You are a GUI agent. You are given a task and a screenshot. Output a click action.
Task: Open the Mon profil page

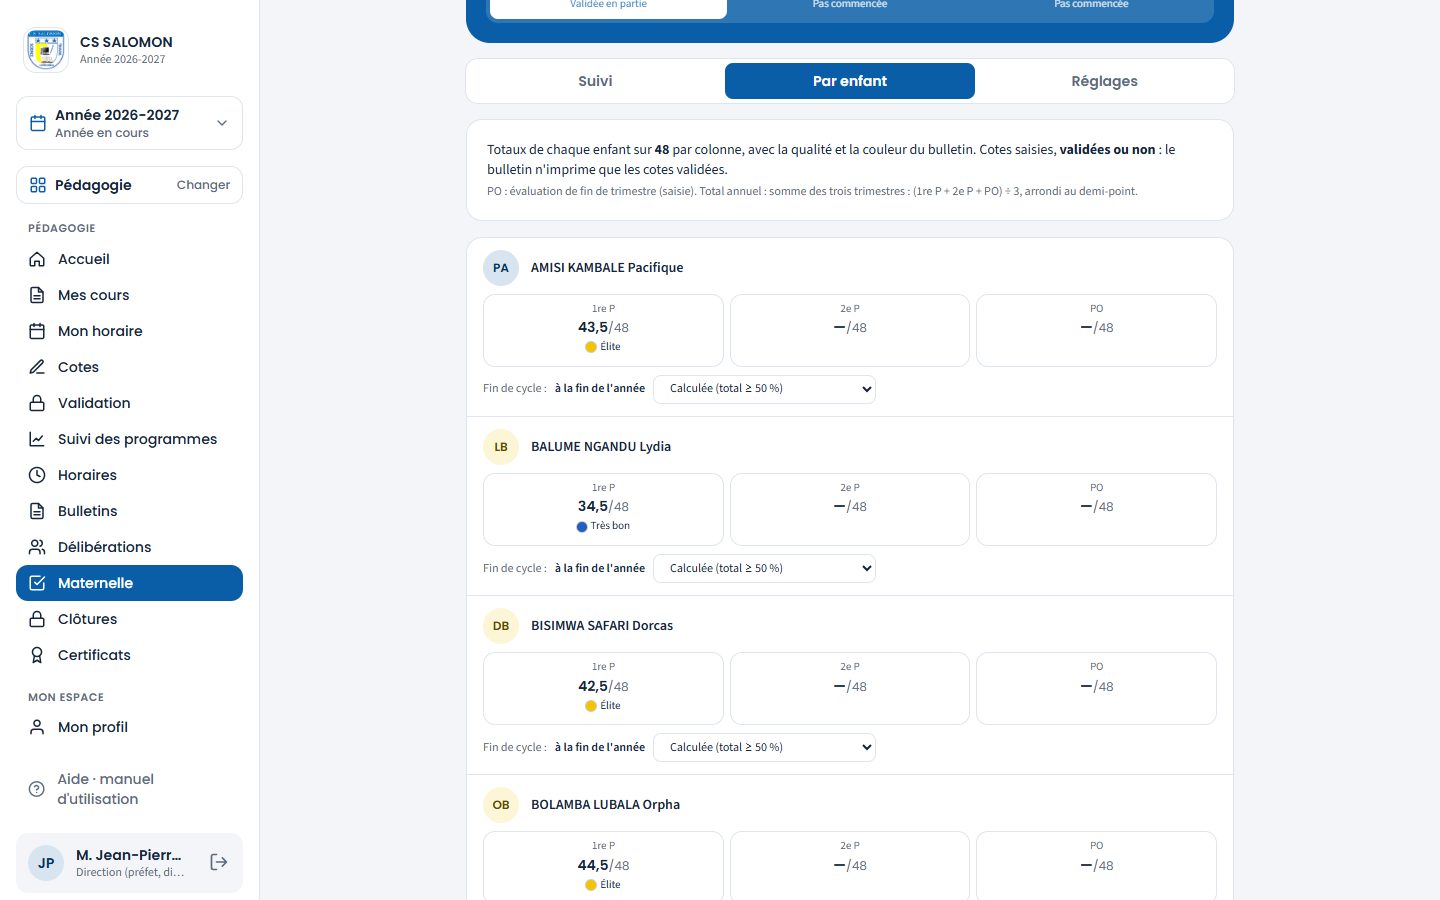pyautogui.click(x=129, y=727)
